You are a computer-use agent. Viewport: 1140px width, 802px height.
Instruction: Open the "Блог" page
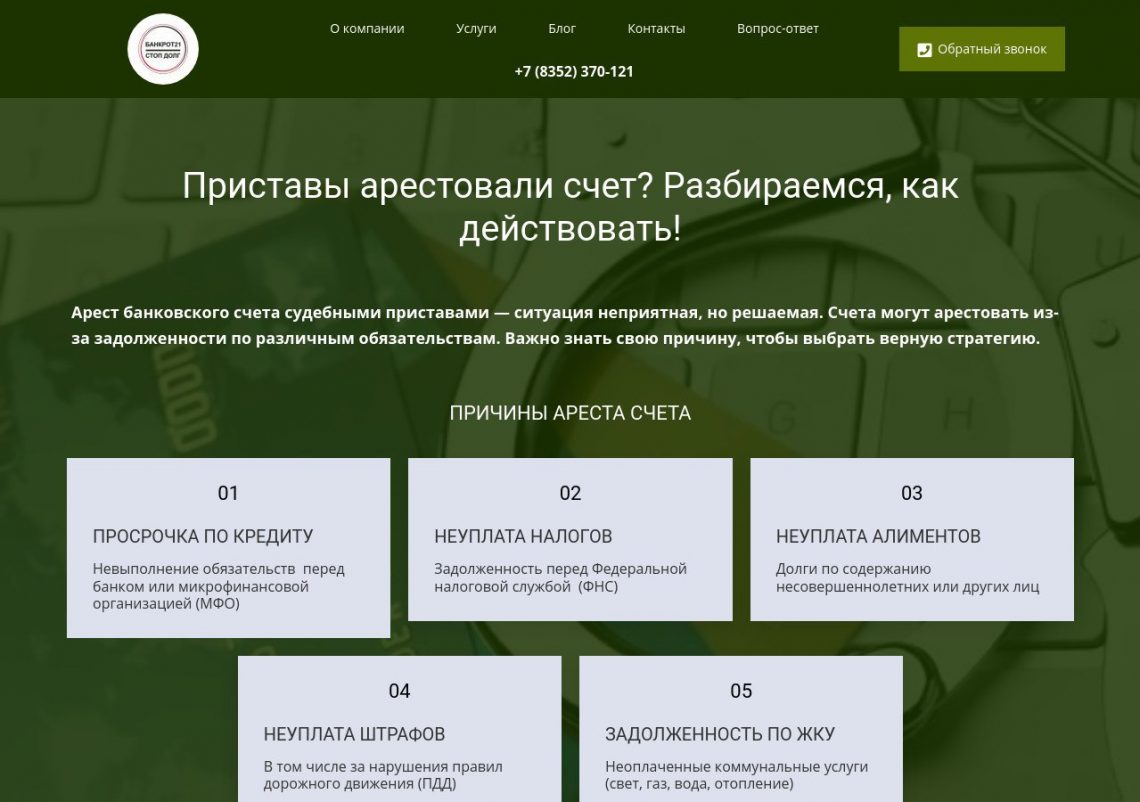click(x=562, y=29)
